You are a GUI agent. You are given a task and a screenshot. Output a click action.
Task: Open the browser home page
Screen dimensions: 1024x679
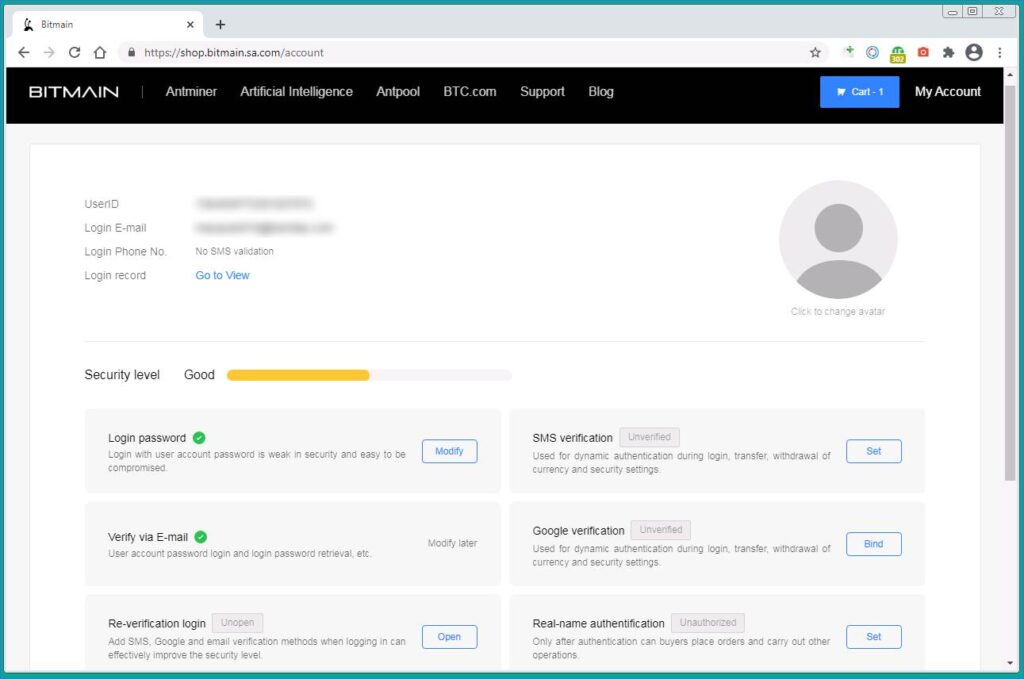click(x=100, y=52)
